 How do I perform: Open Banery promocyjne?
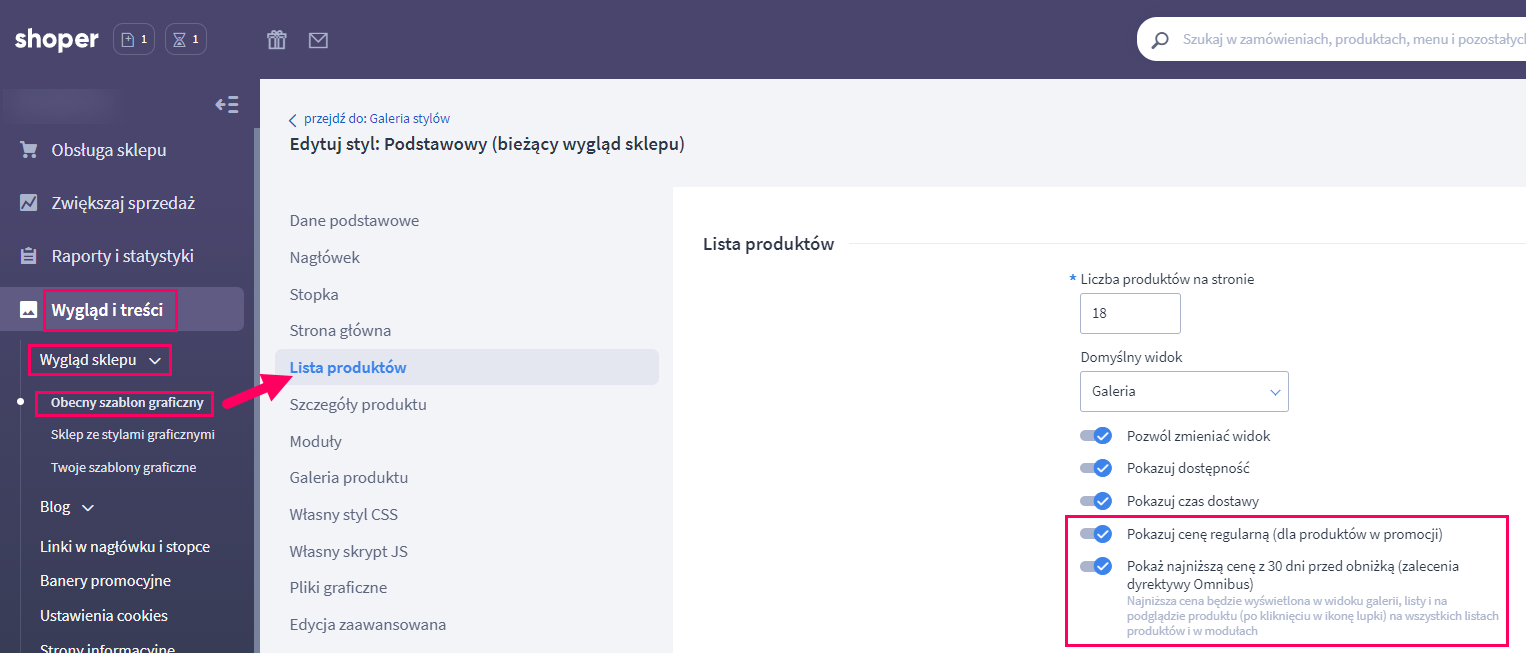pos(105,581)
